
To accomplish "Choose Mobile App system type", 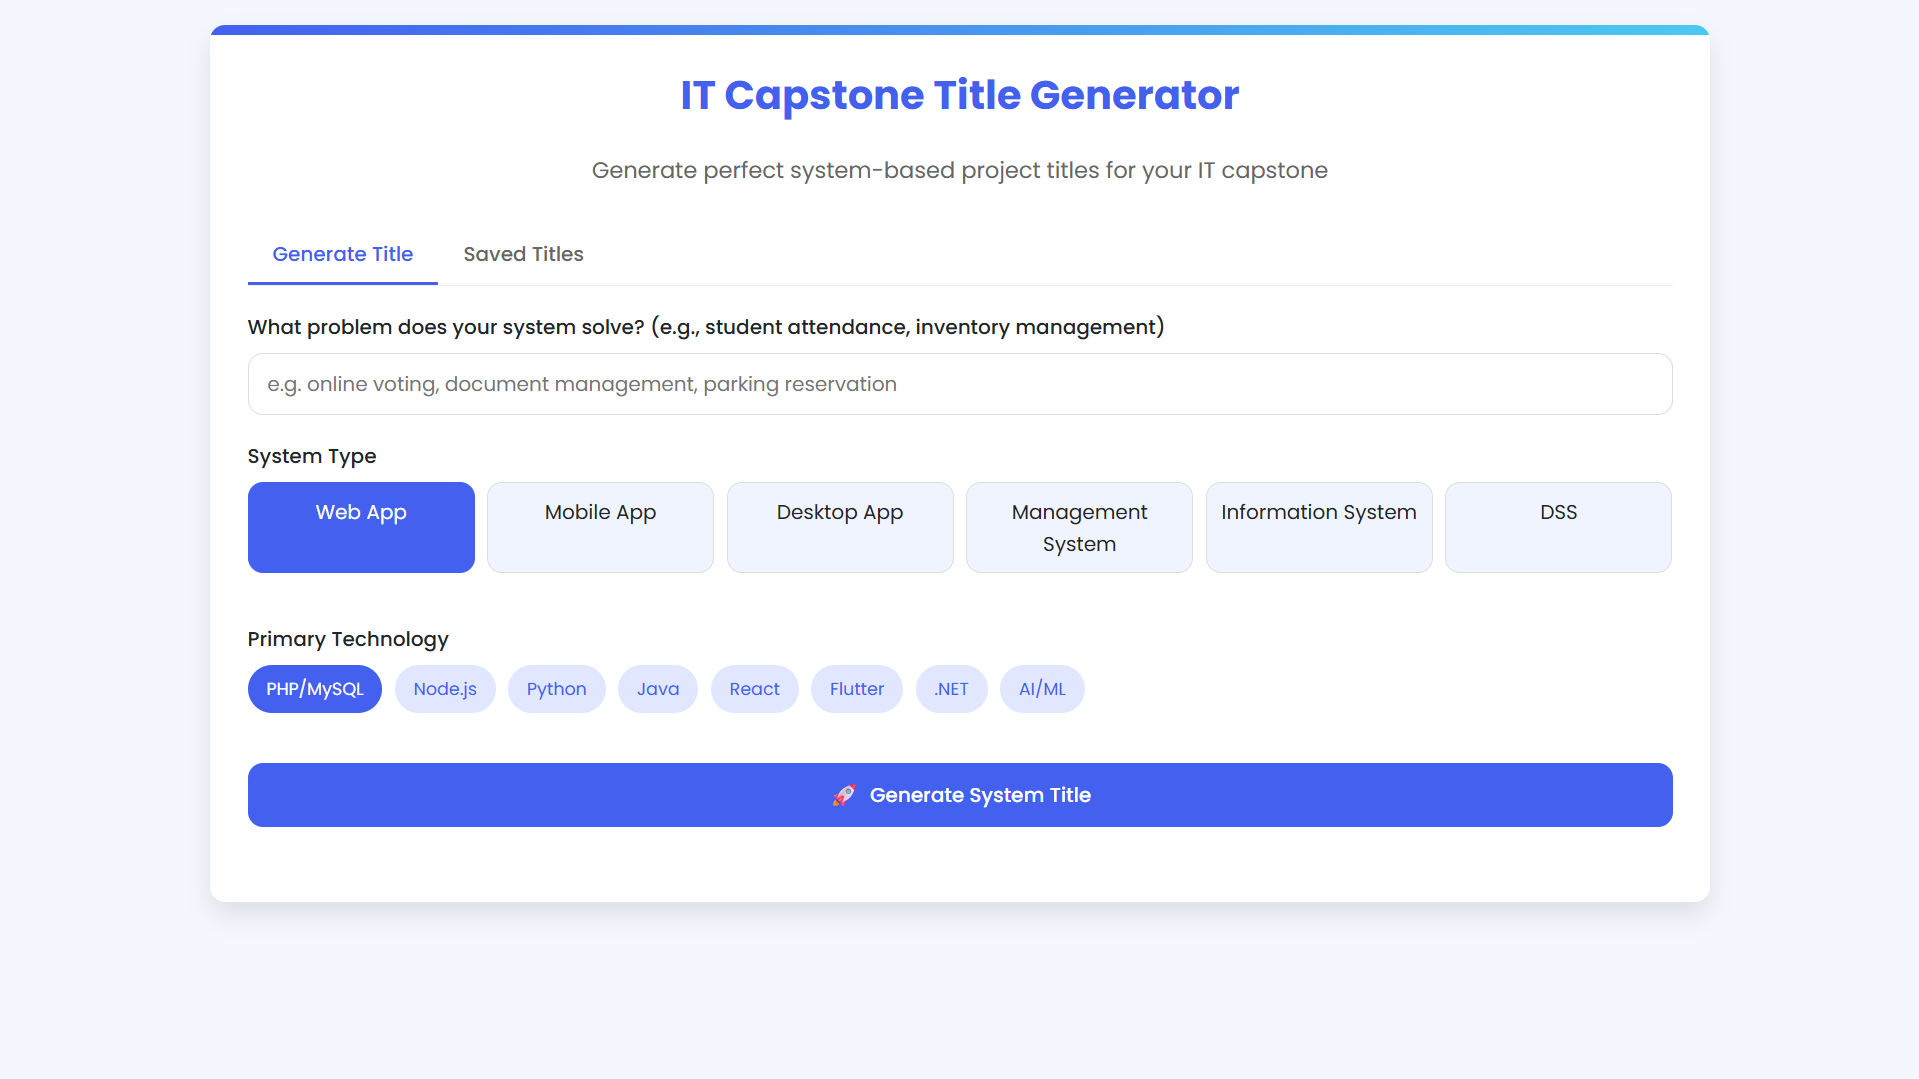I will (600, 527).
